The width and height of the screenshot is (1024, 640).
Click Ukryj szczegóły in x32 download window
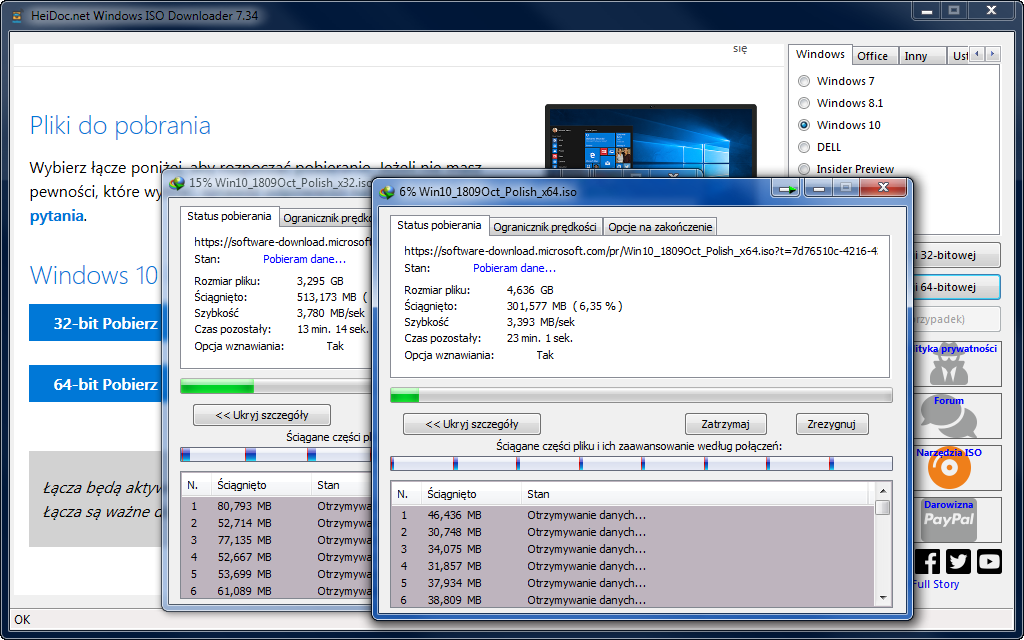click(x=262, y=415)
